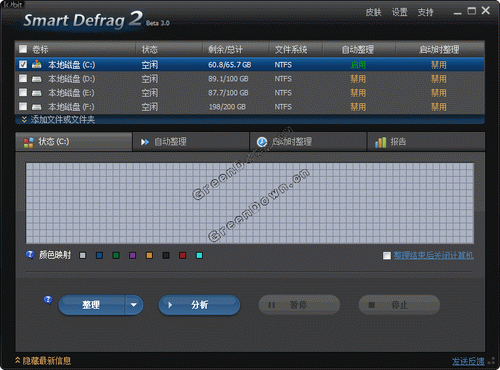This screenshot has width=500, height=370.
Task: Click the bar chart icon on 报告 tab
Action: click(x=380, y=142)
